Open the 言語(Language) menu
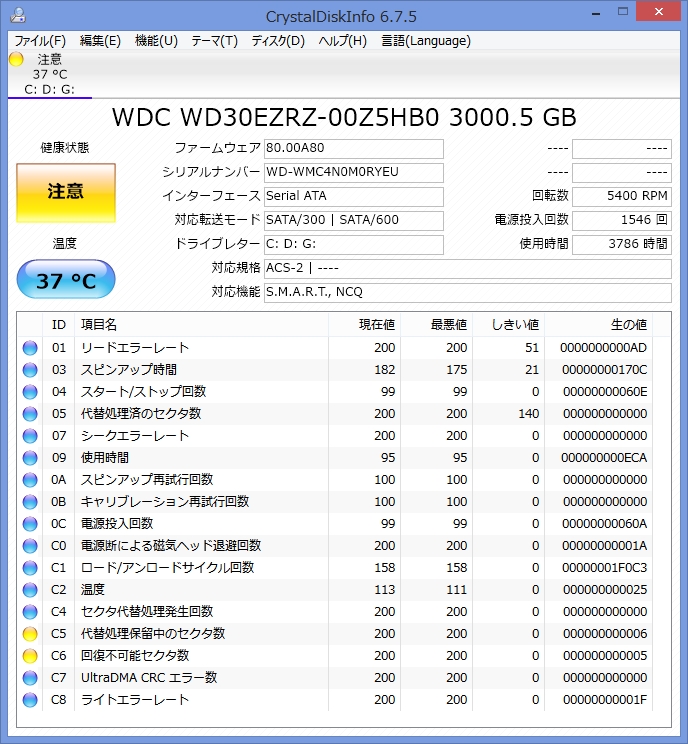This screenshot has height=744, width=688. [x=426, y=41]
